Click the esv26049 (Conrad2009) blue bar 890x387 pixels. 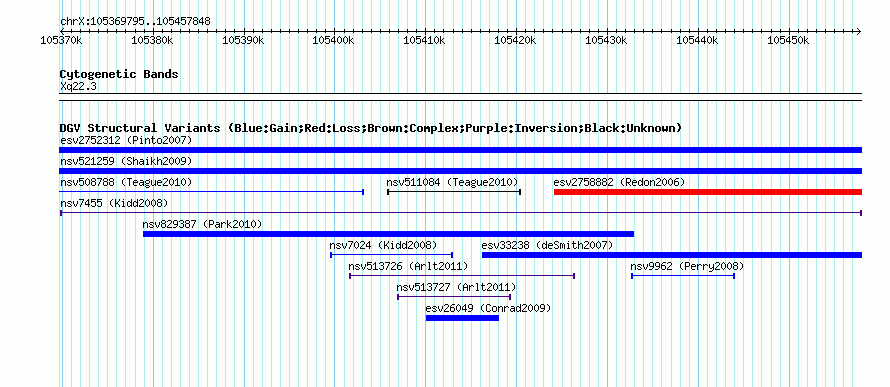point(462,318)
